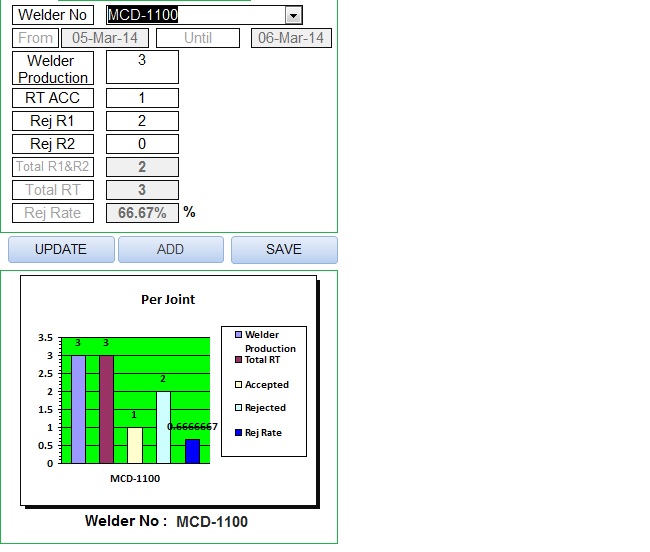Edit the Until date field 06-Mar-14
650x552 pixels.
[291, 38]
